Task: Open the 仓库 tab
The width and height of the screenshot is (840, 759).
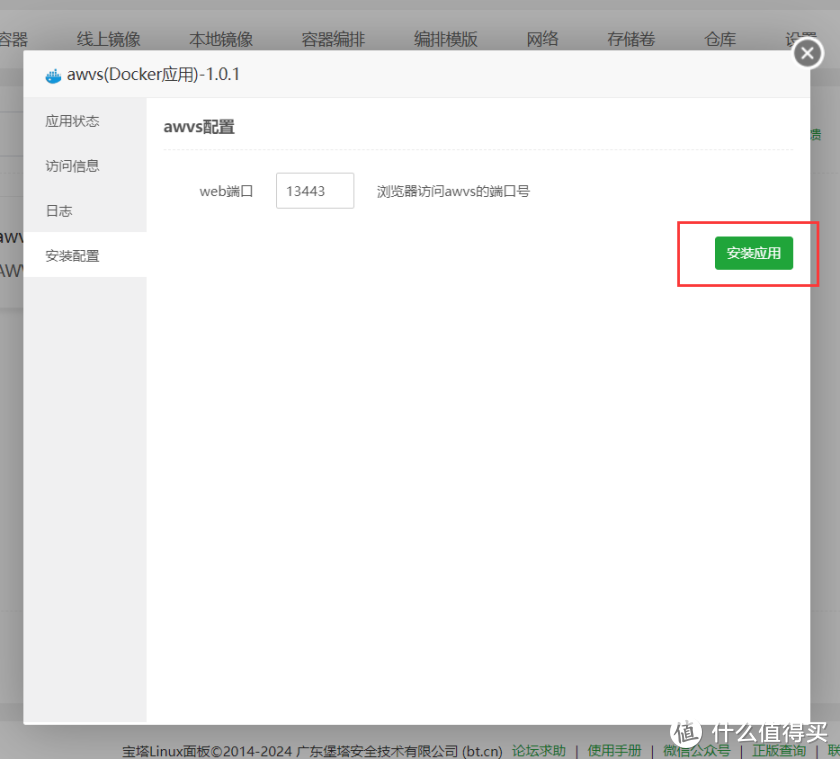Action: tap(719, 38)
